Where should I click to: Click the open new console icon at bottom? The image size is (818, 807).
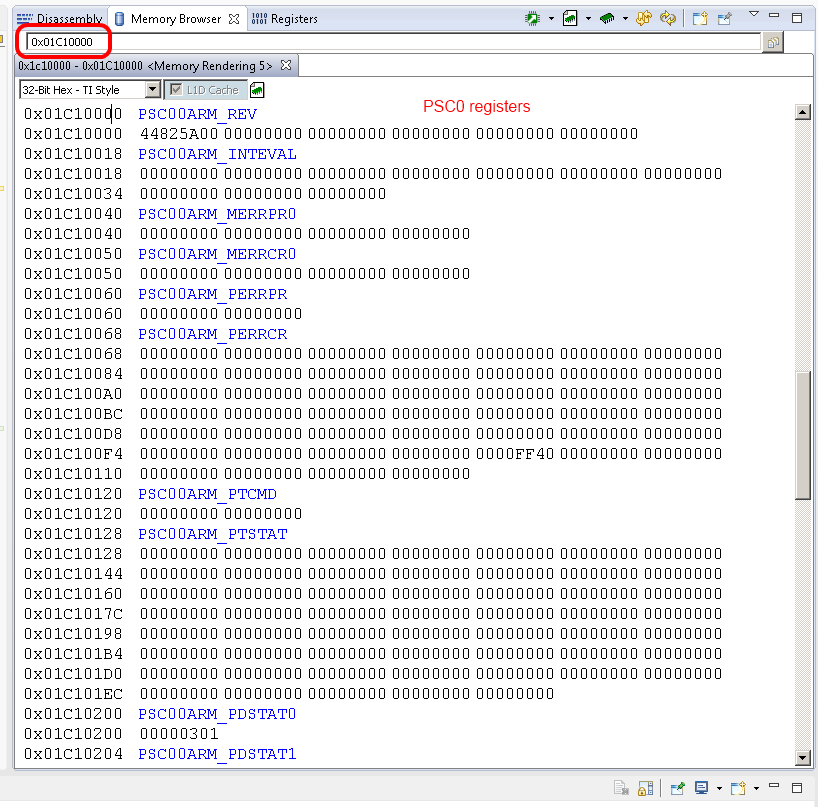738,788
